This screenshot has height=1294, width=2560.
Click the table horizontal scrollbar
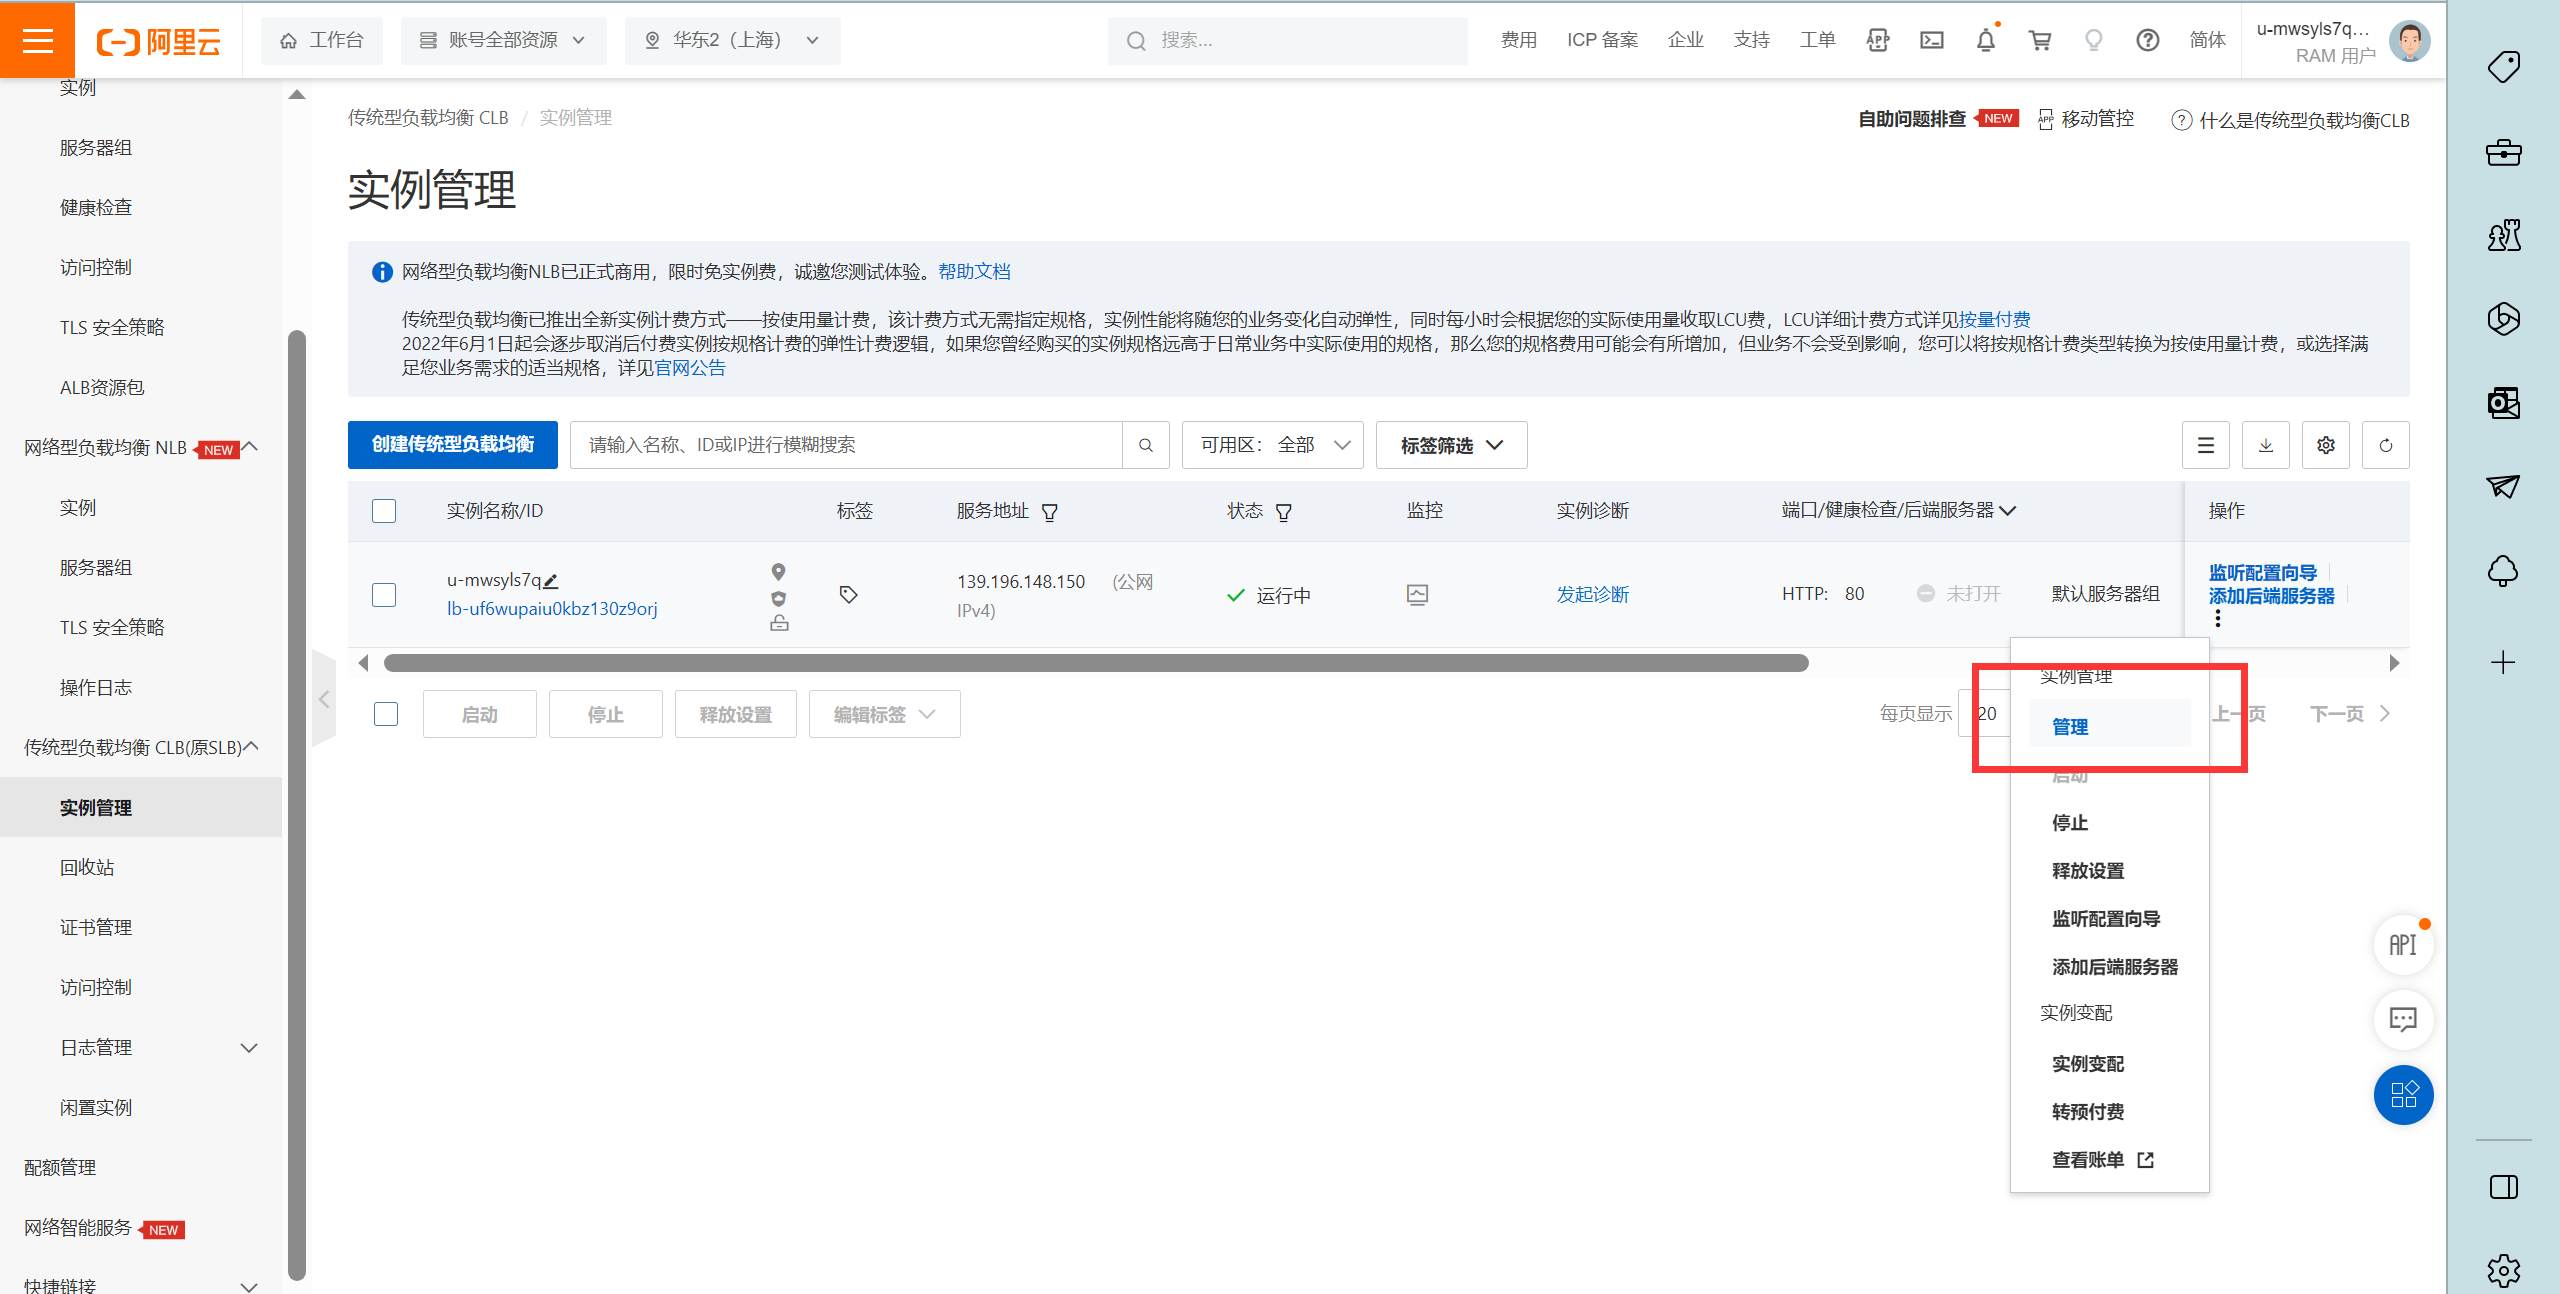[x=1096, y=663]
